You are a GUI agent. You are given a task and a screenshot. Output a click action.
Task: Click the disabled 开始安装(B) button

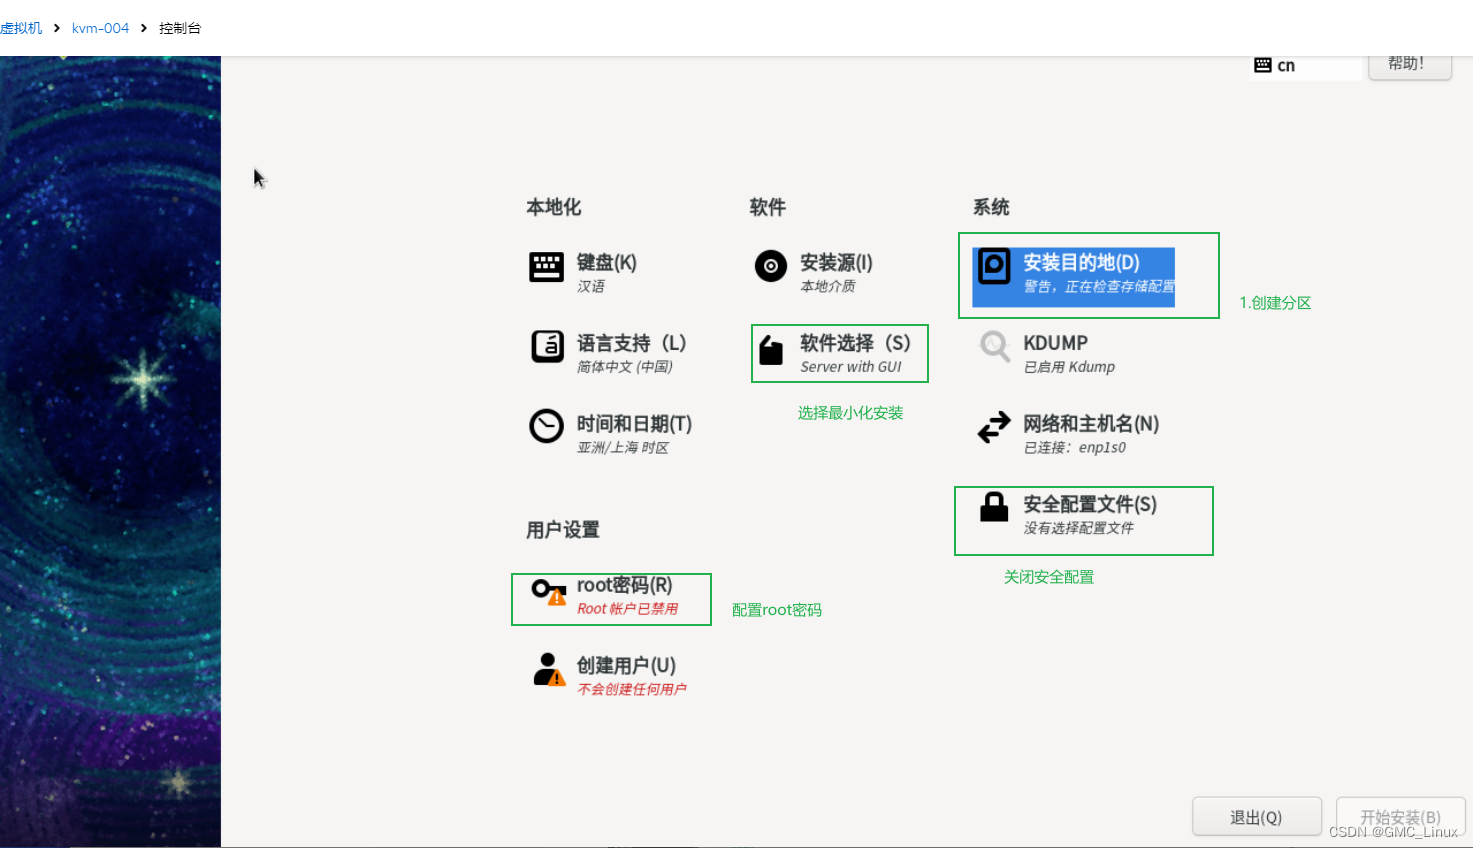pyautogui.click(x=1400, y=816)
